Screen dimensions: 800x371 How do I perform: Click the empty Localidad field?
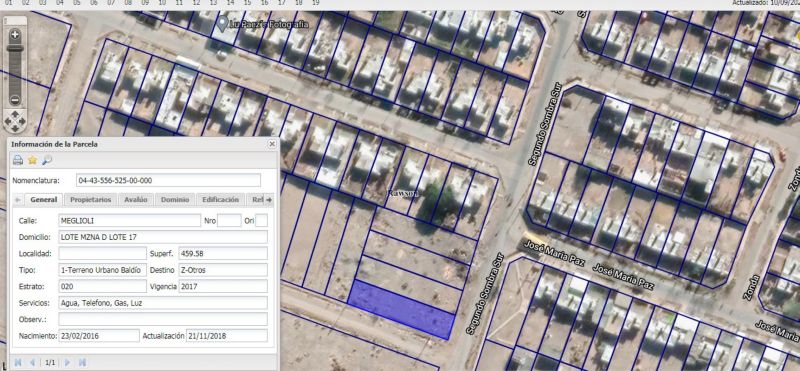click(103, 254)
